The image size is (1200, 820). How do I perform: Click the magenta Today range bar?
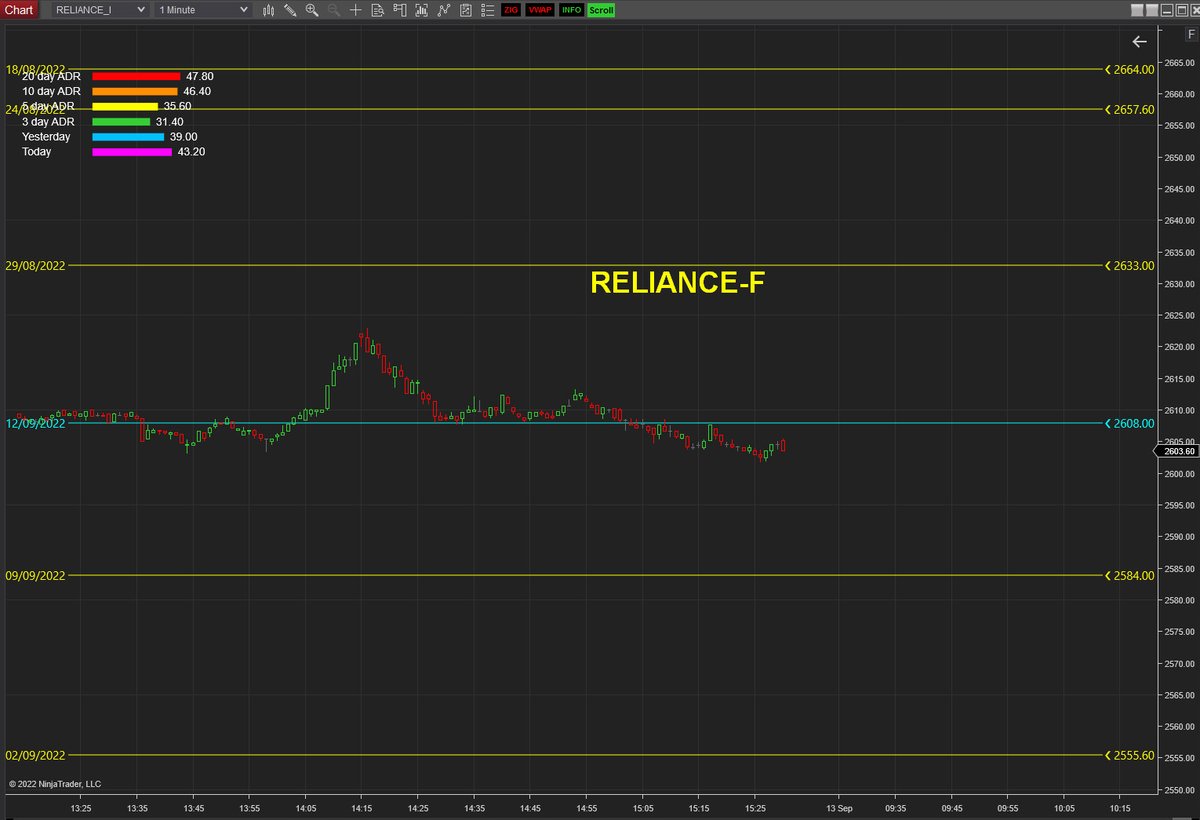(132, 152)
